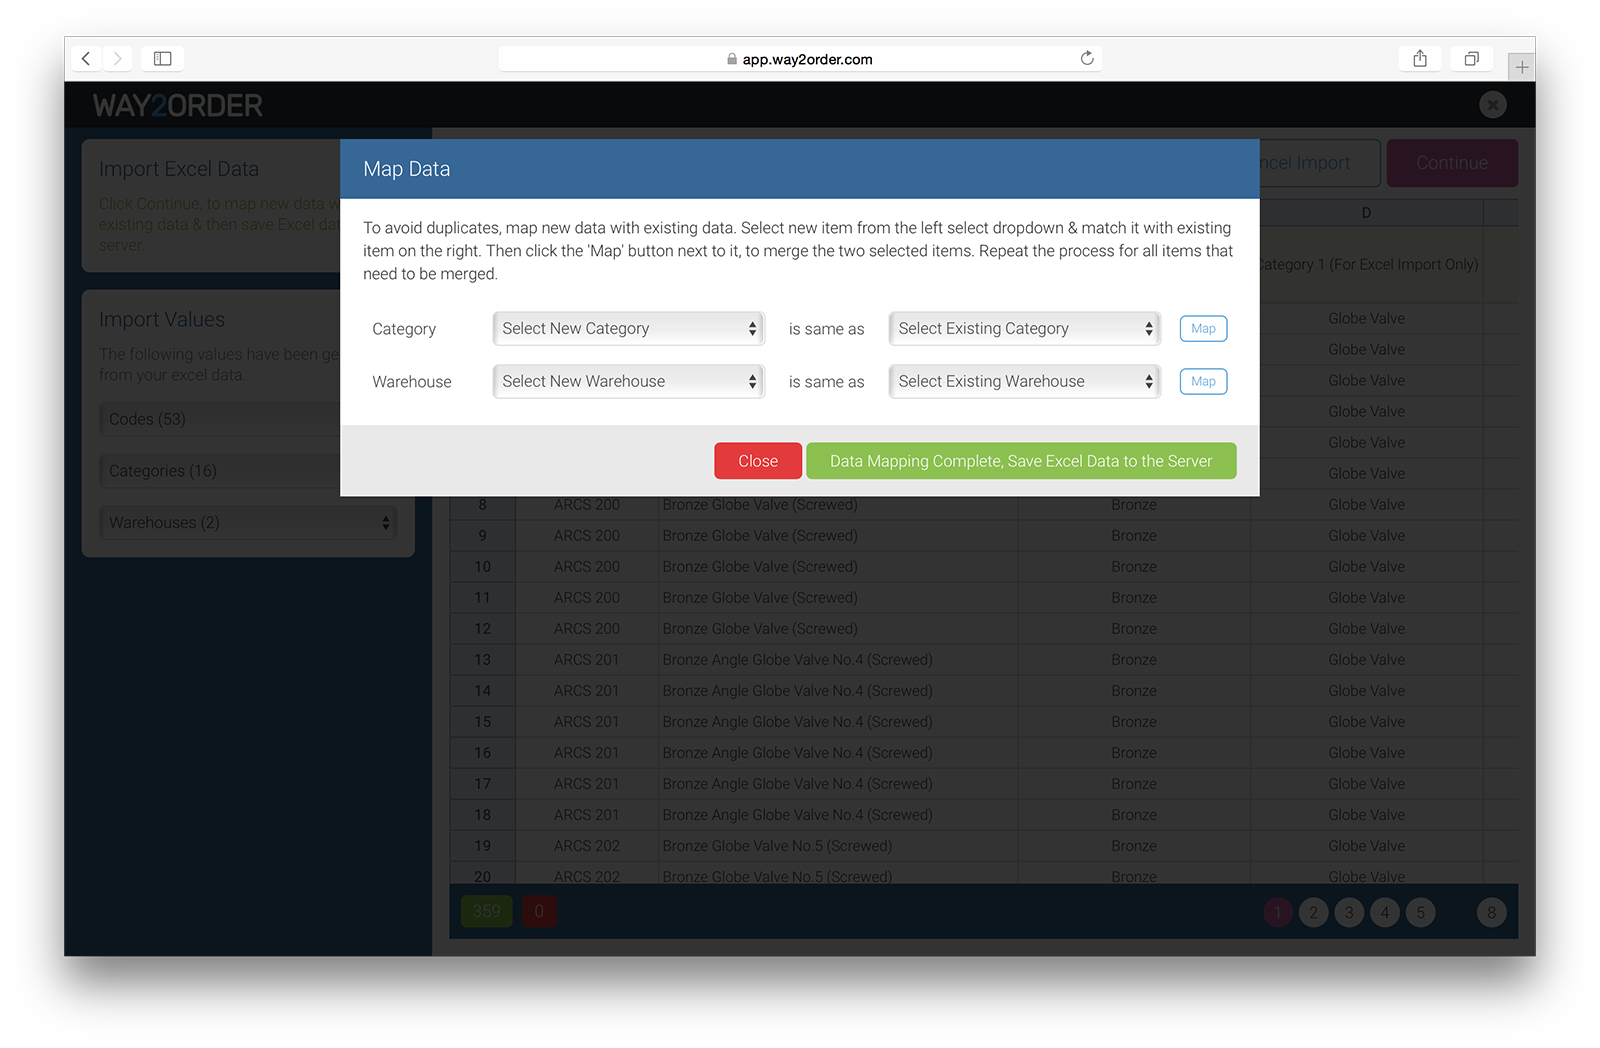The width and height of the screenshot is (1600, 1048).
Task: Click the red Close button
Action: 758,461
